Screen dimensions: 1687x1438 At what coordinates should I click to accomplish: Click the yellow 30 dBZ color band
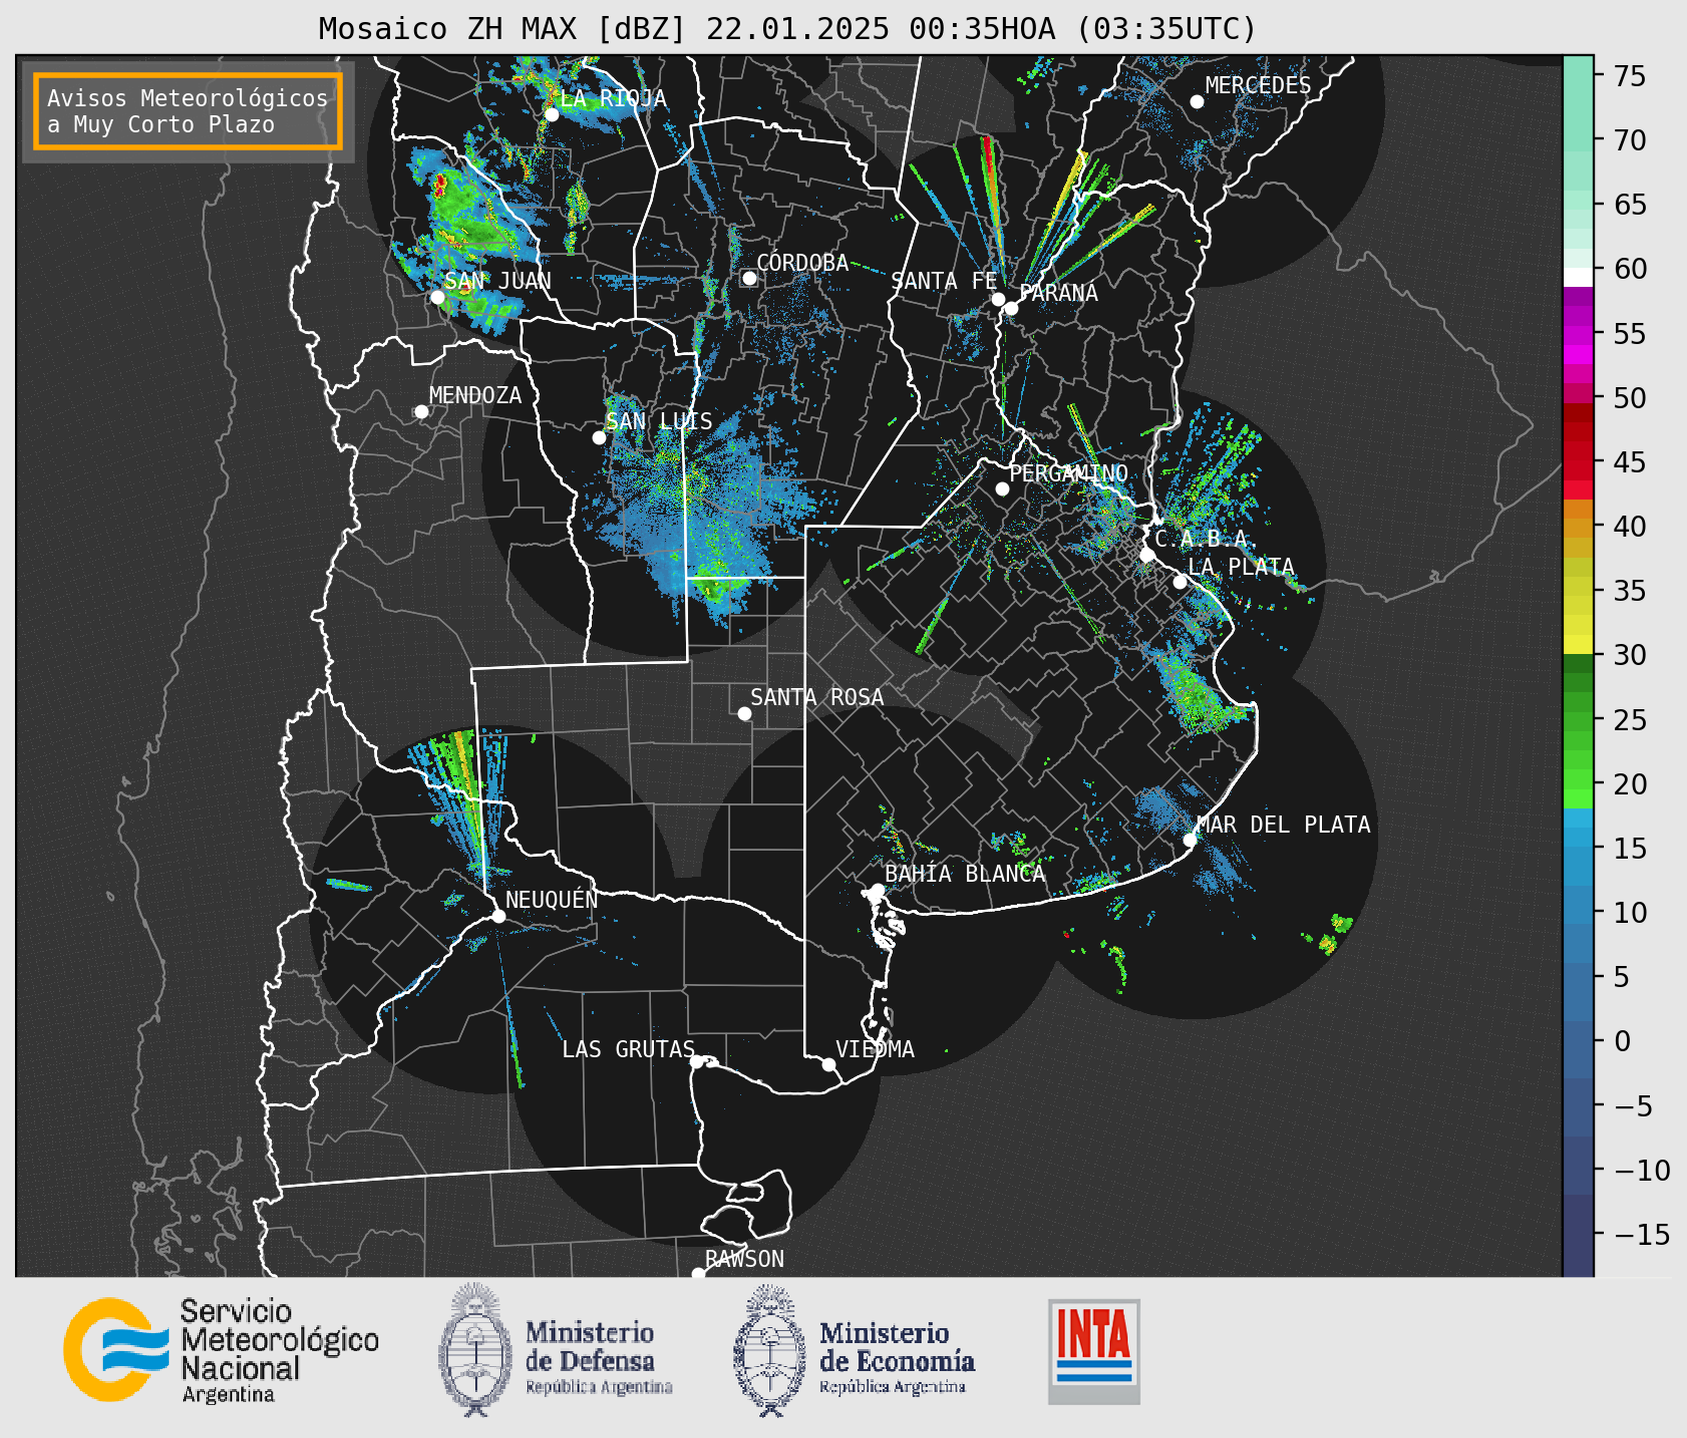point(1578,645)
